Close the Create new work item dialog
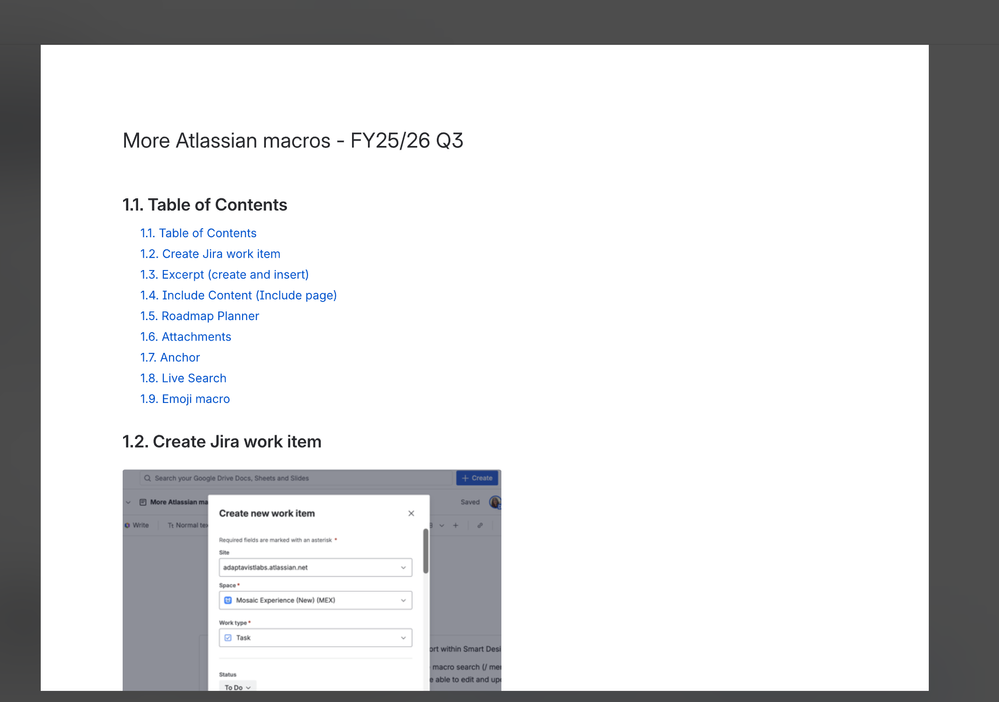Viewport: 999px width, 702px height. pos(411,513)
